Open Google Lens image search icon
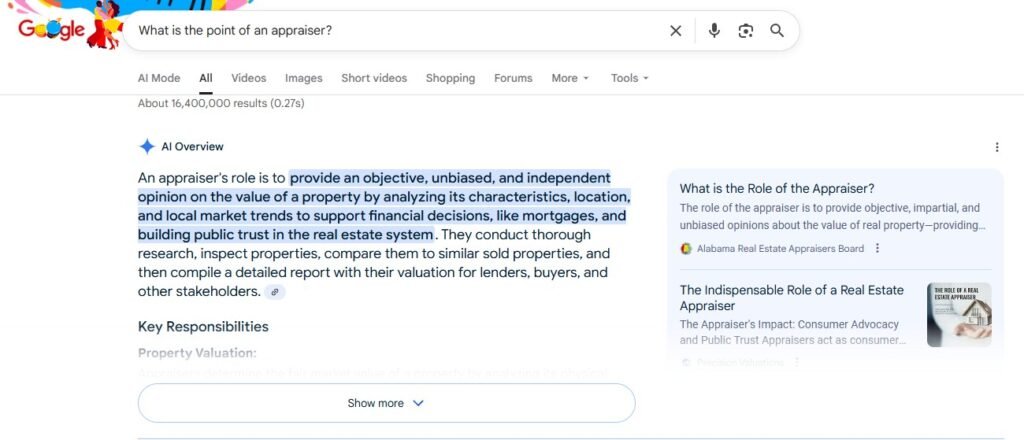1024x440 pixels. 745,31
